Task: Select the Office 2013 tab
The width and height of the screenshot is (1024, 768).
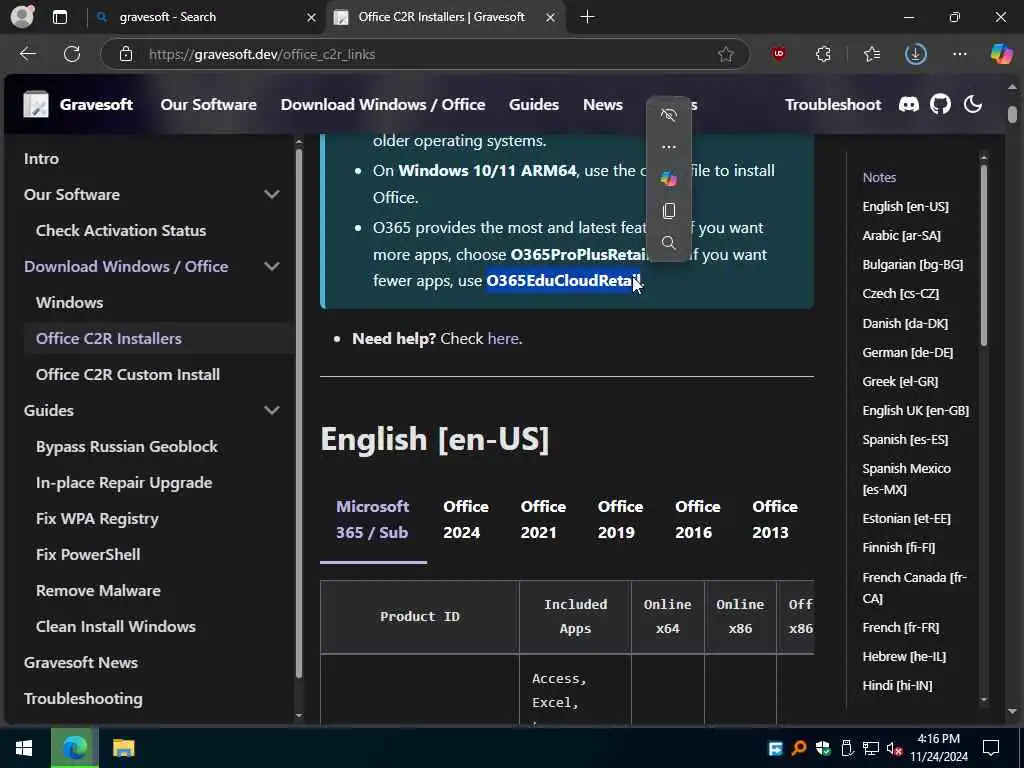Action: 775,520
